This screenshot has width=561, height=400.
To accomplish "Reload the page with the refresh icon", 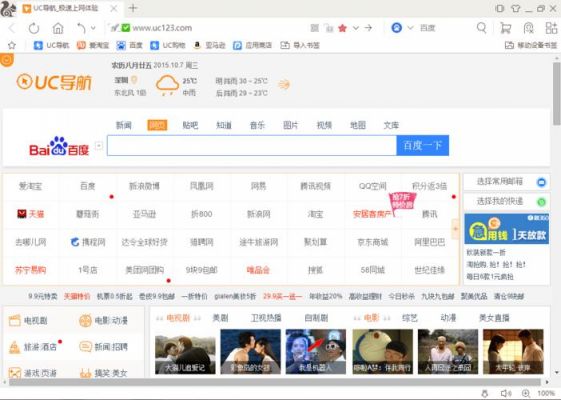I will click(x=34, y=28).
